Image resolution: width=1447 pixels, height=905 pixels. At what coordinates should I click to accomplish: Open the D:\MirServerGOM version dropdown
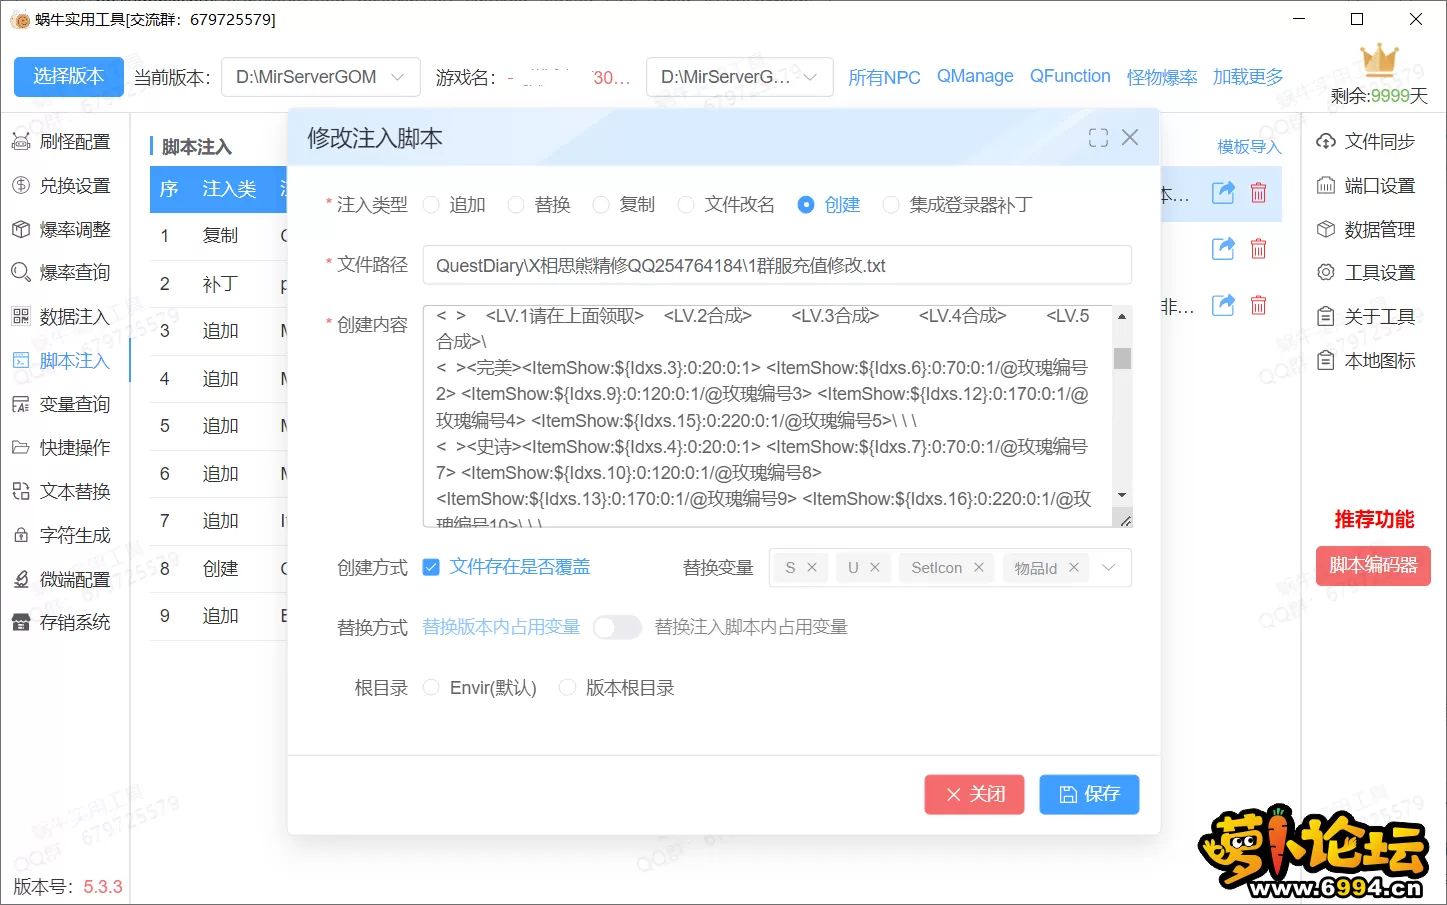point(320,77)
